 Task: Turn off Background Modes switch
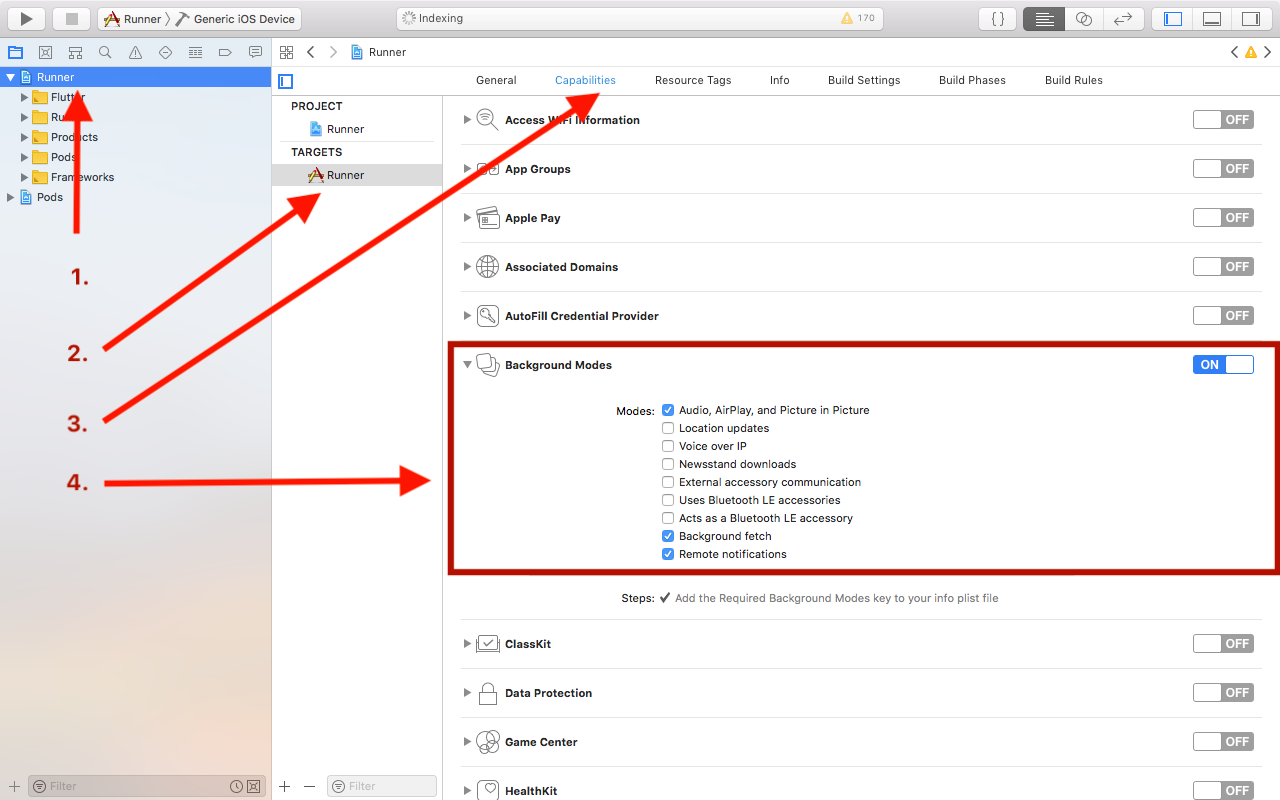(x=1223, y=365)
